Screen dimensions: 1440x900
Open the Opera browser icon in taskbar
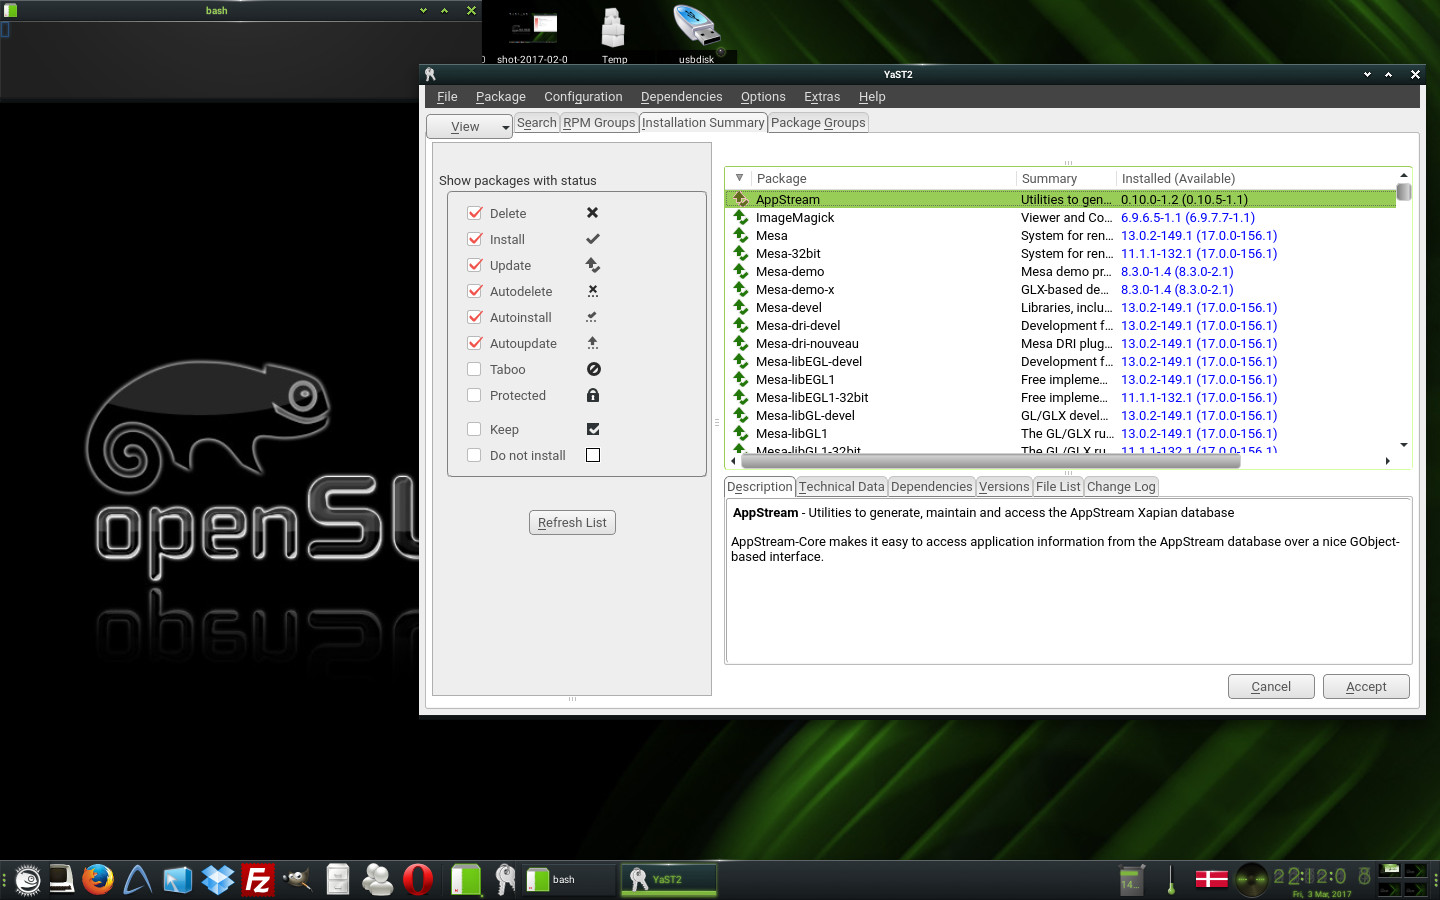(417, 879)
